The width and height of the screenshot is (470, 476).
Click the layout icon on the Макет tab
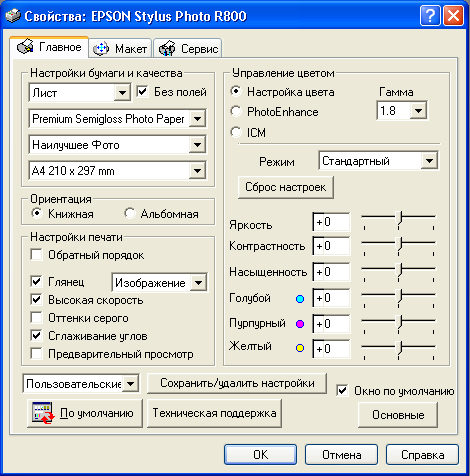101,49
